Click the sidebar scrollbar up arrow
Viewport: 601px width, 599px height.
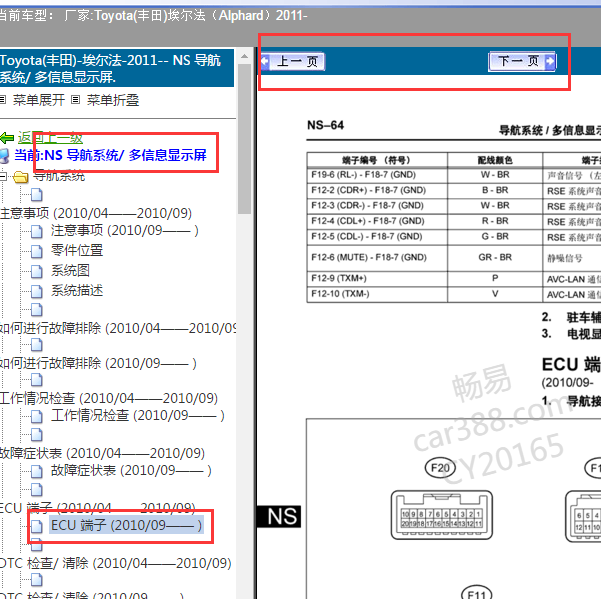[x=244, y=57]
